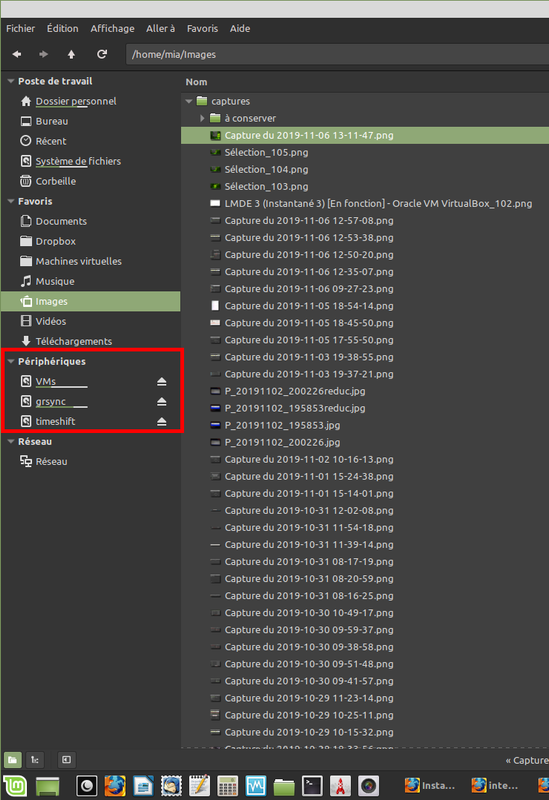Select Sélection_105.png file
Screen dimensions: 549x800
[x=266, y=152]
